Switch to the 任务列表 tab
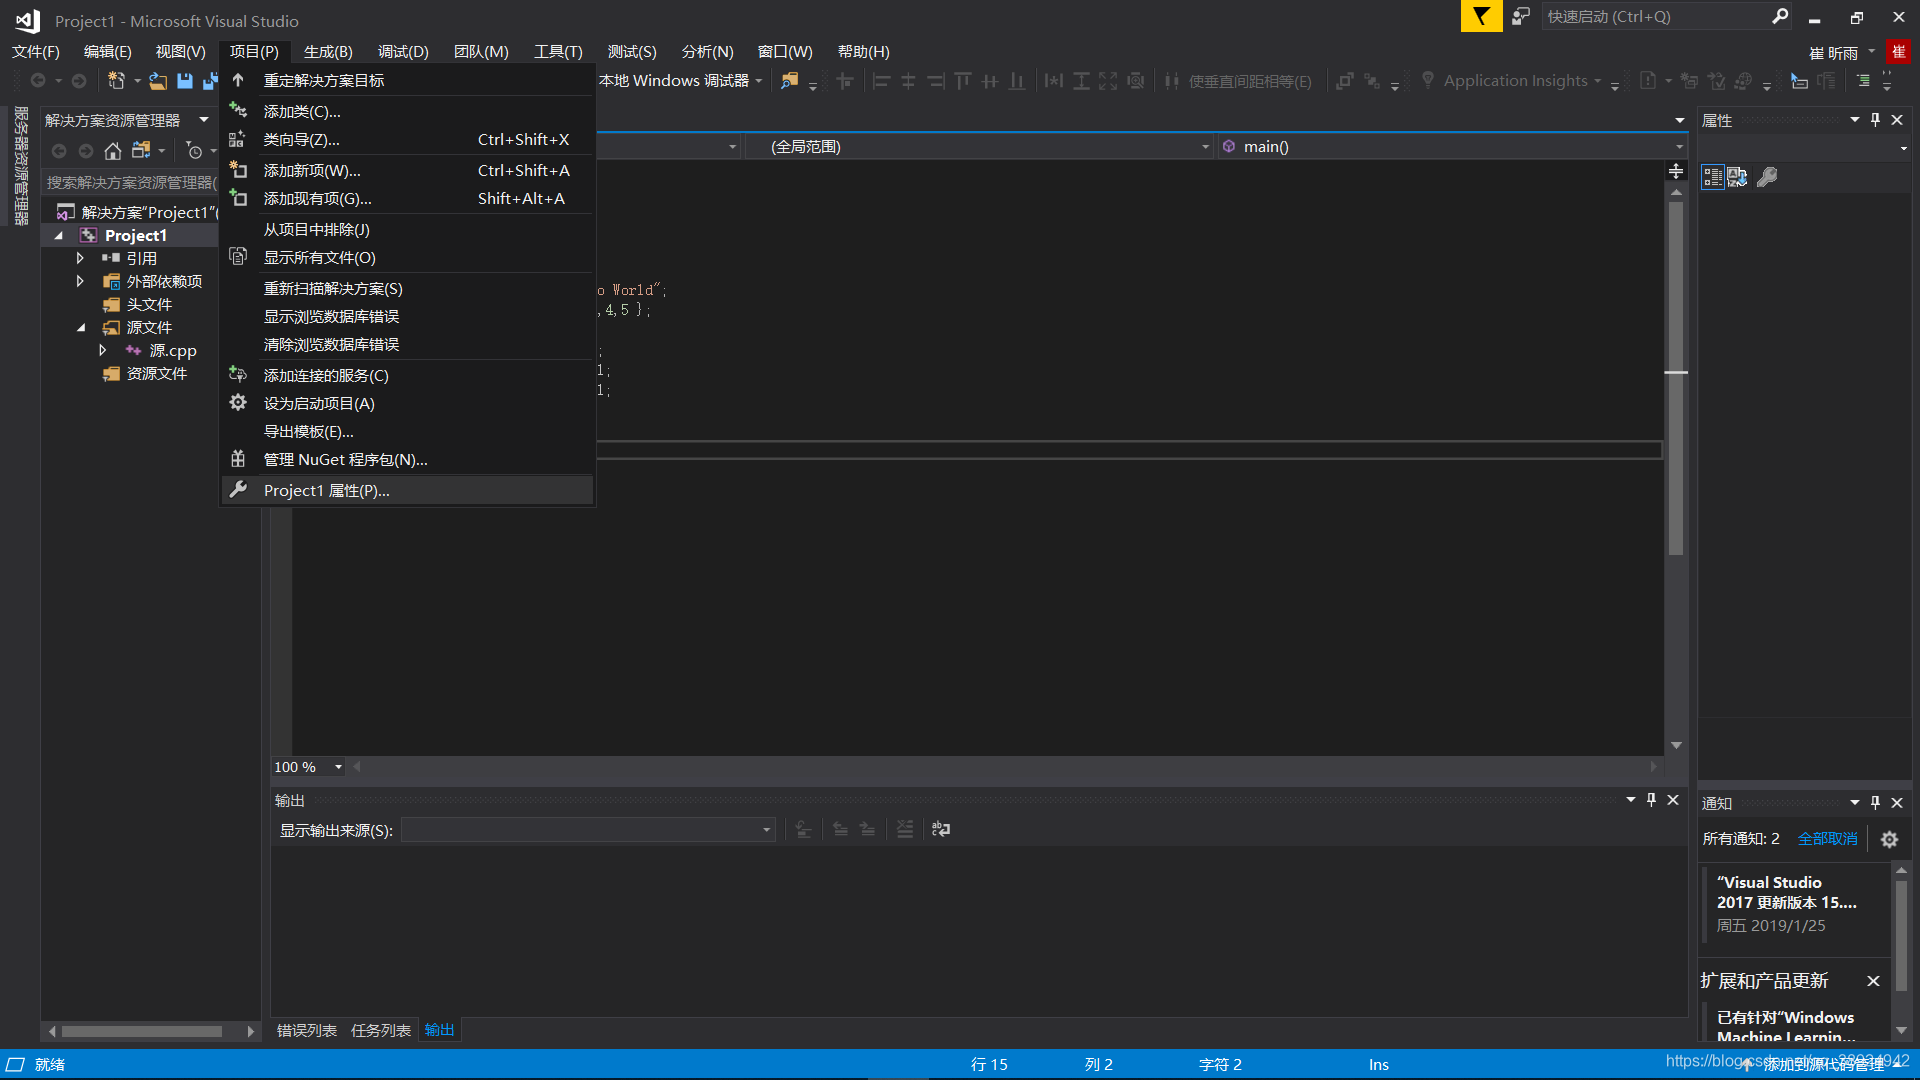The height and width of the screenshot is (1080, 1920). [381, 1030]
